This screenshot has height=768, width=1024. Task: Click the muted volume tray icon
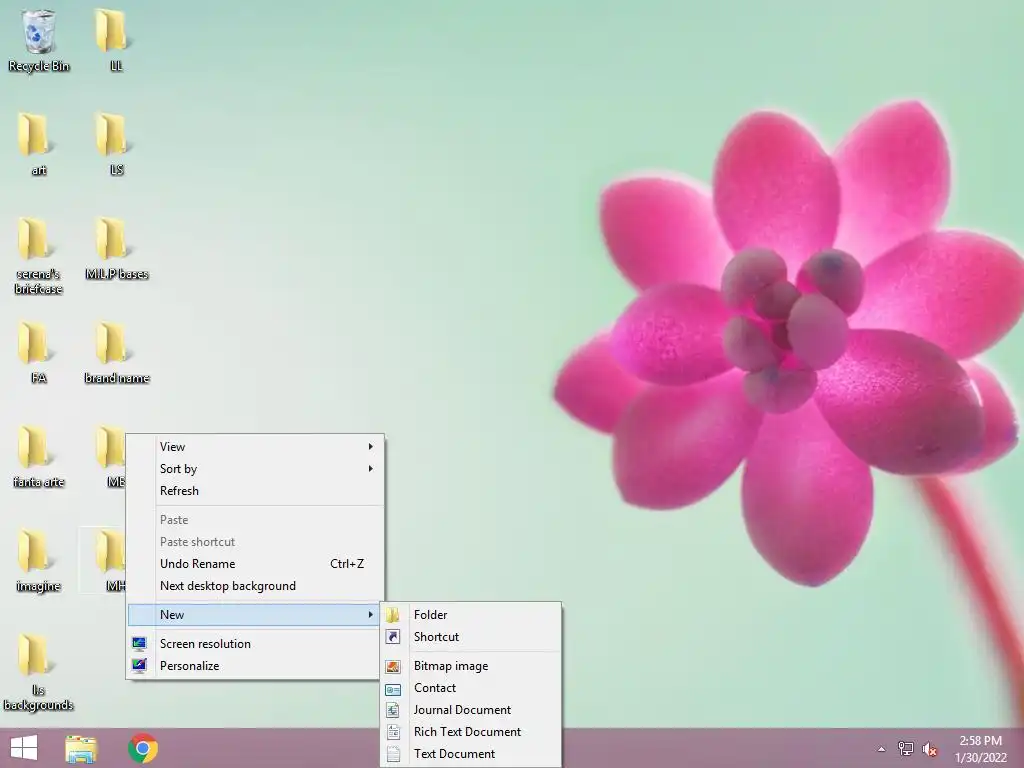[x=929, y=749]
